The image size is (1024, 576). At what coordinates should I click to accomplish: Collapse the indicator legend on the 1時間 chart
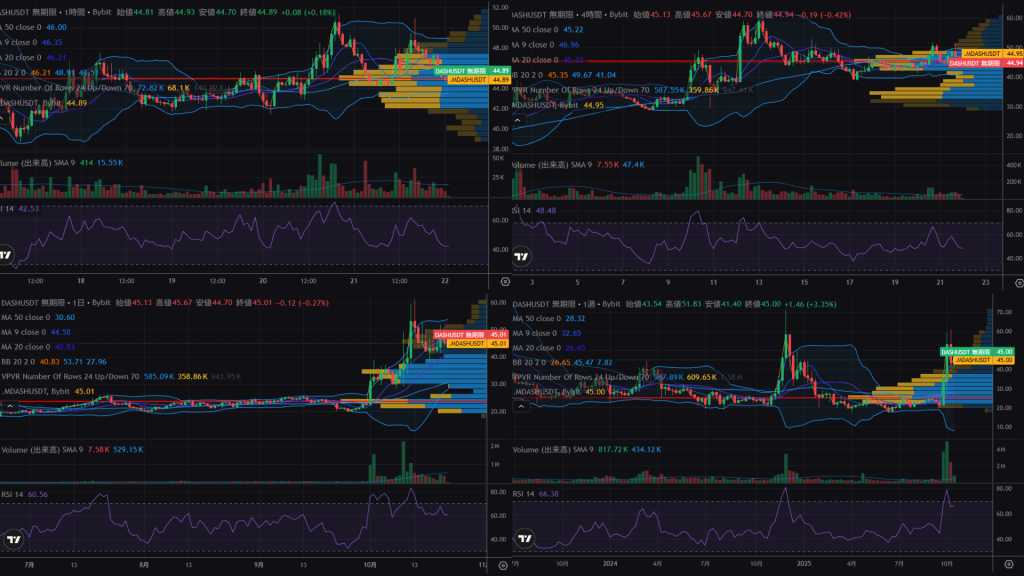pos(5,118)
